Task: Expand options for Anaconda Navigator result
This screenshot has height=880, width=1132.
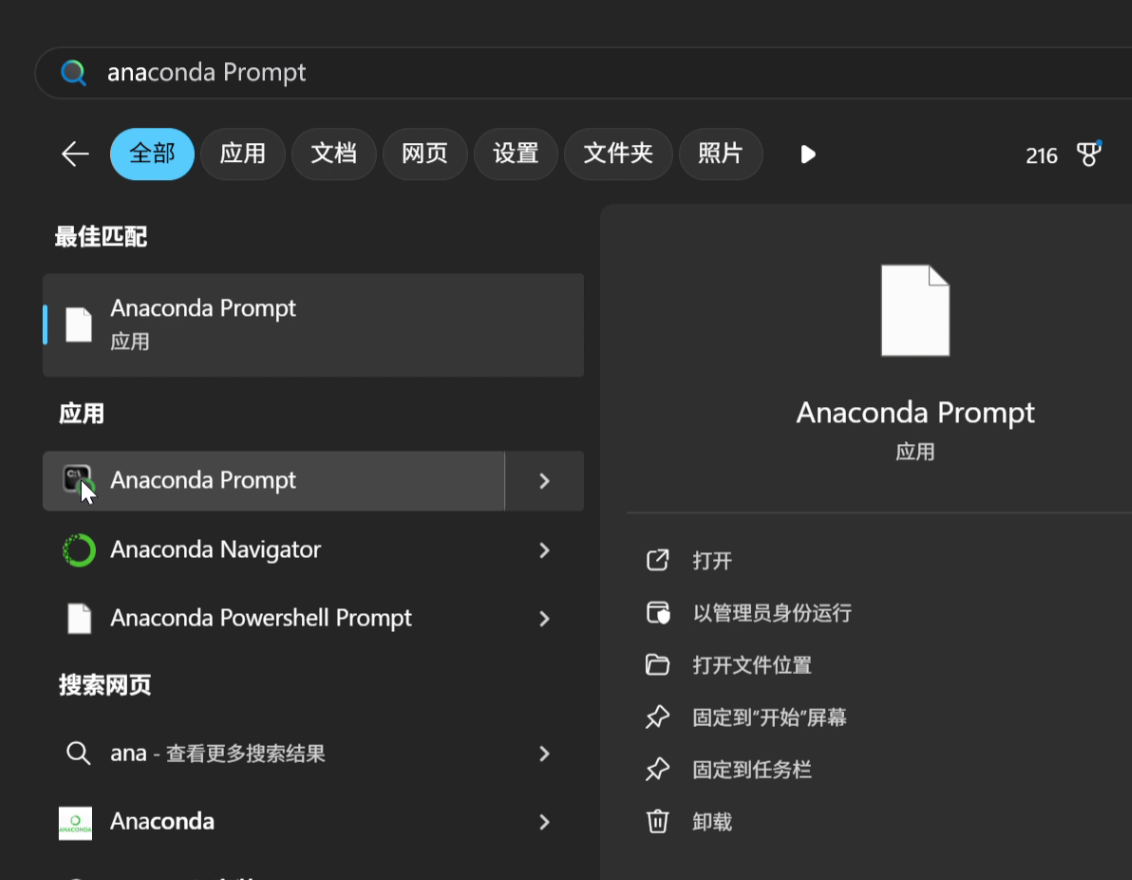Action: (544, 550)
